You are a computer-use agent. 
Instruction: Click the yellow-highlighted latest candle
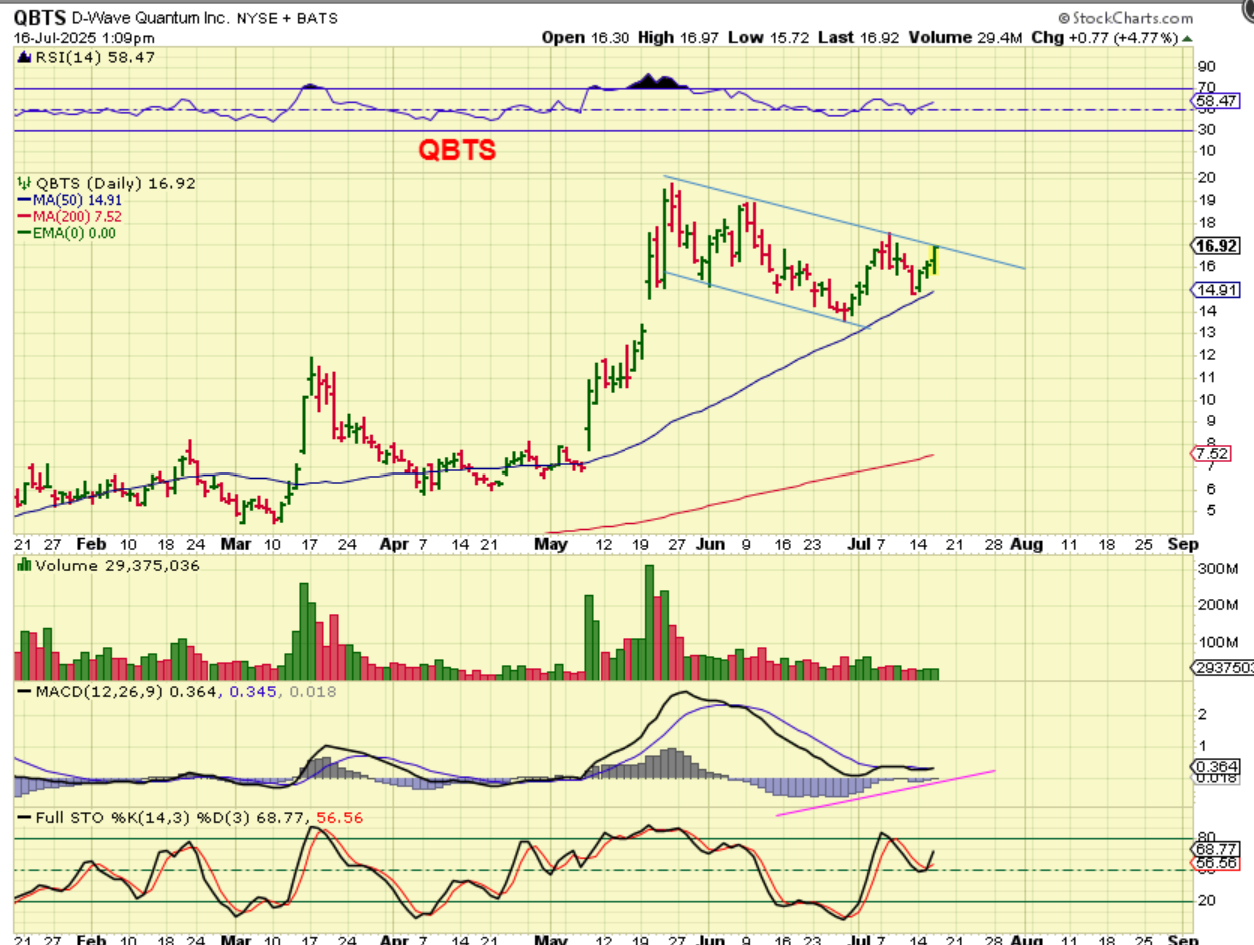[x=937, y=258]
